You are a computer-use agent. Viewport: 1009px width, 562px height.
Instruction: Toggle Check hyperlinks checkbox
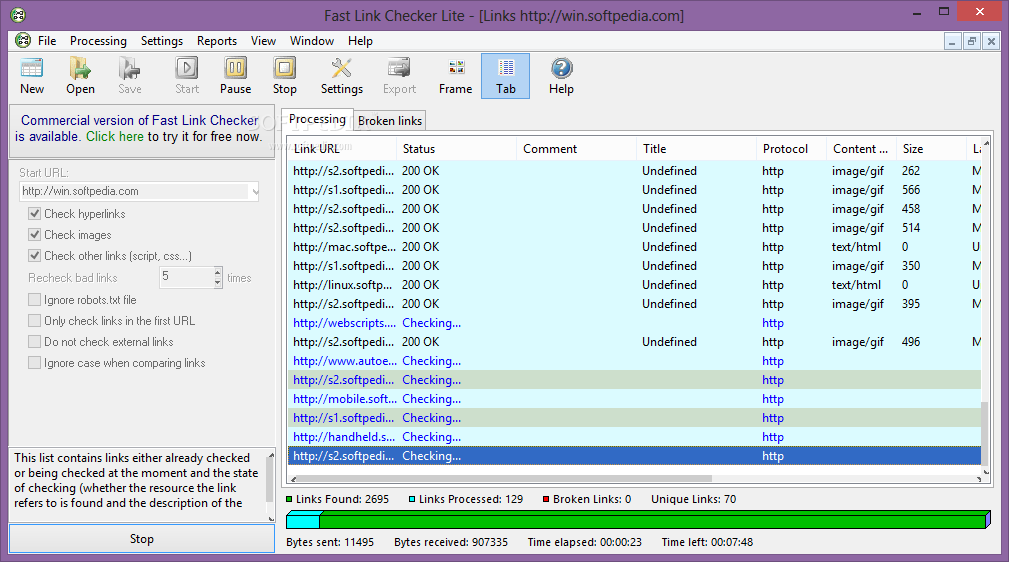pos(35,214)
